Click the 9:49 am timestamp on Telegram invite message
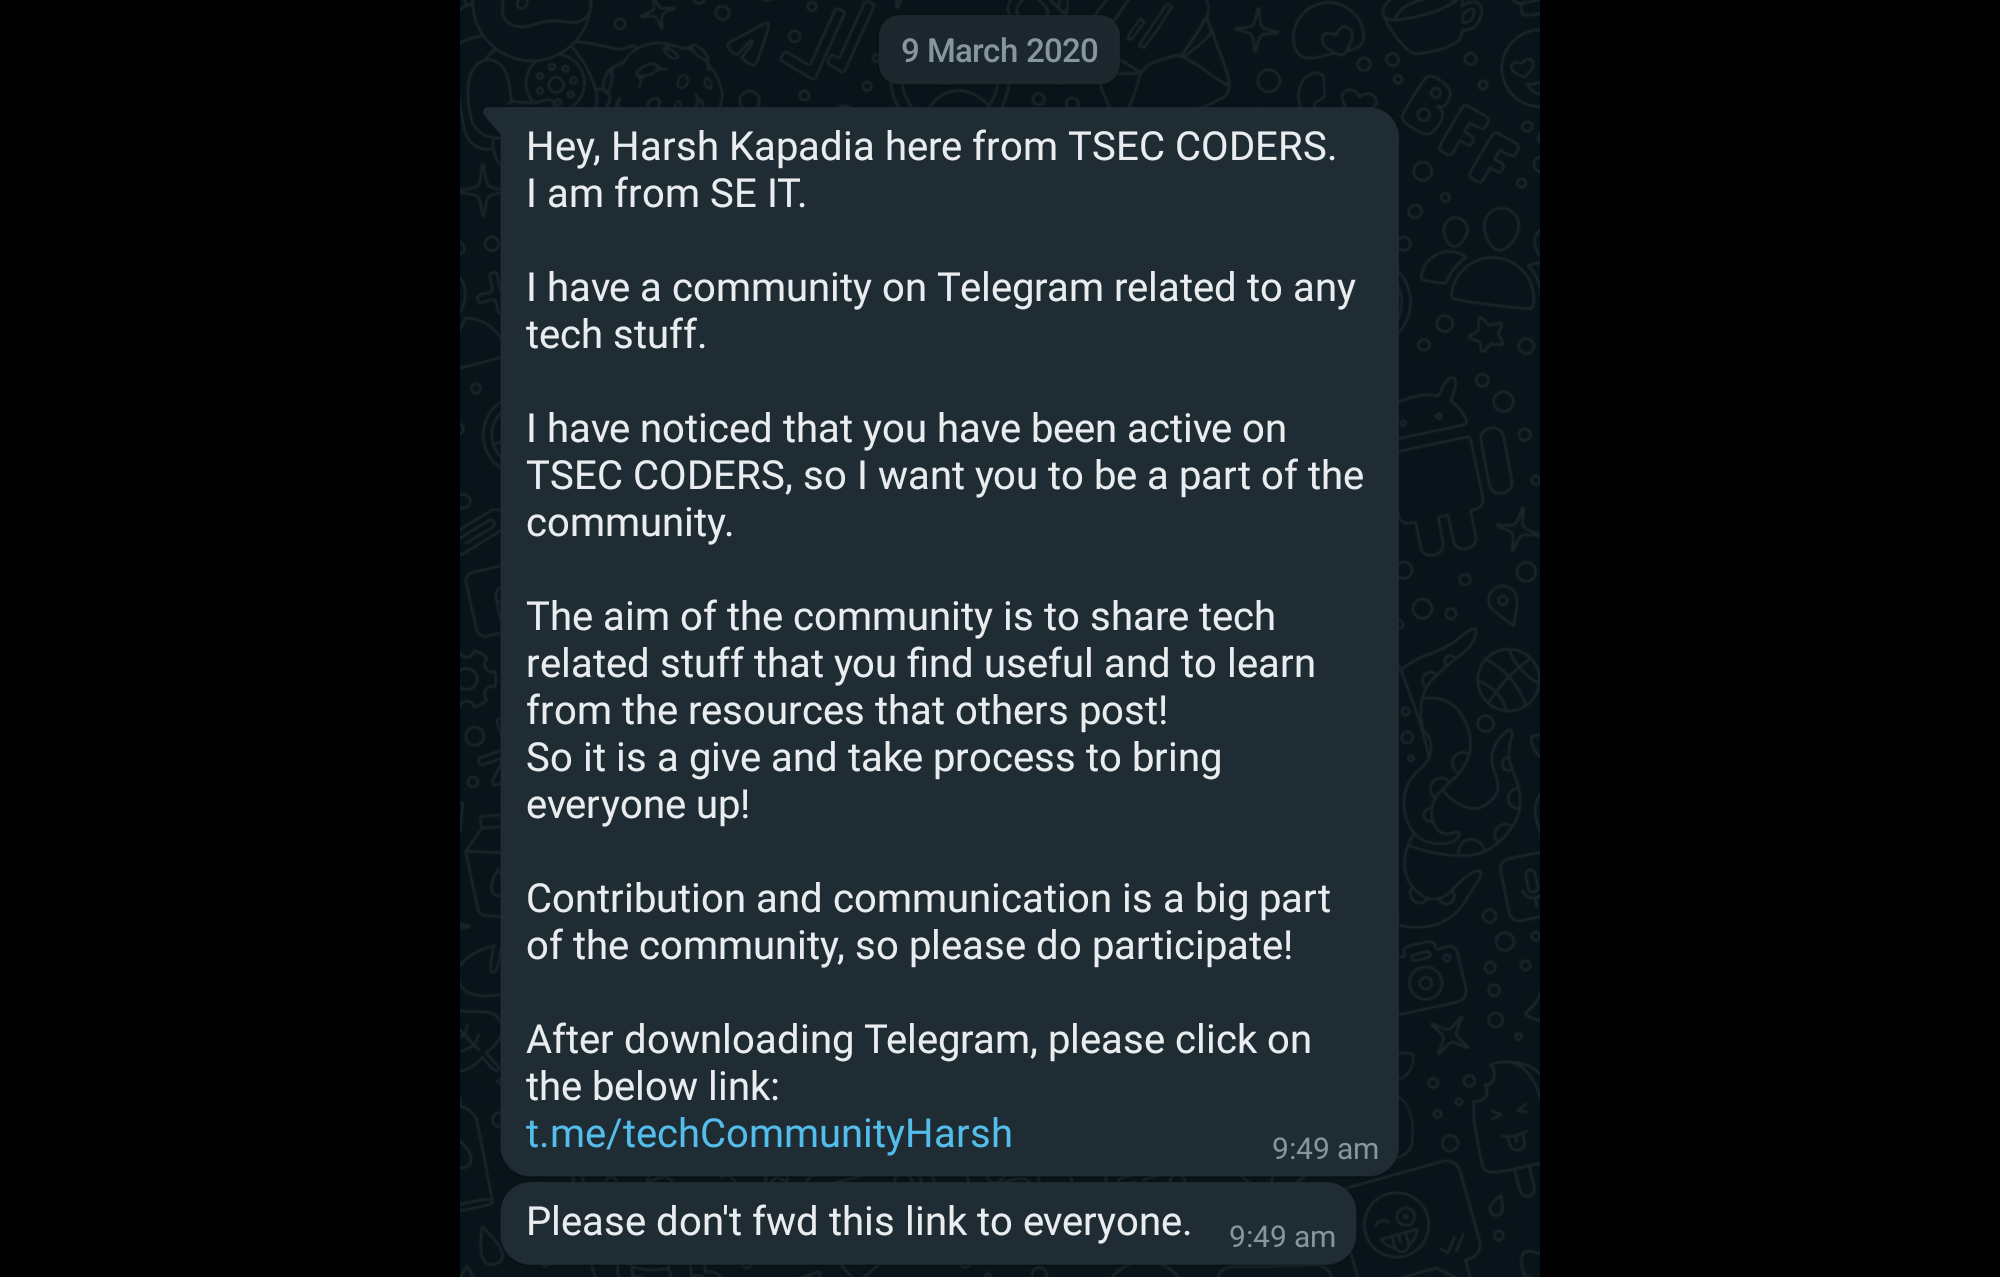Viewport: 2000px width, 1277px height. point(1325,1149)
